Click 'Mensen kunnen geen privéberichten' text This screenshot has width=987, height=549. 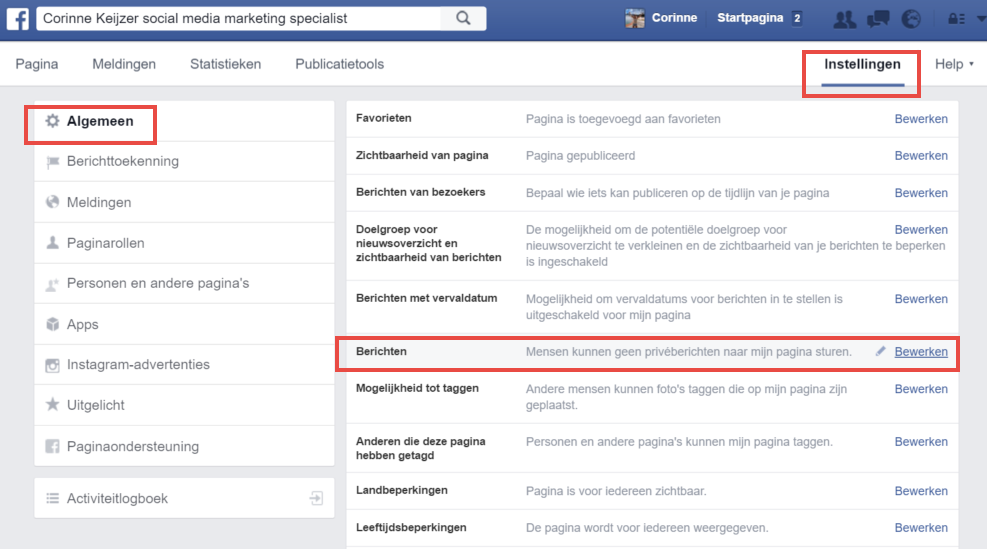coord(689,352)
